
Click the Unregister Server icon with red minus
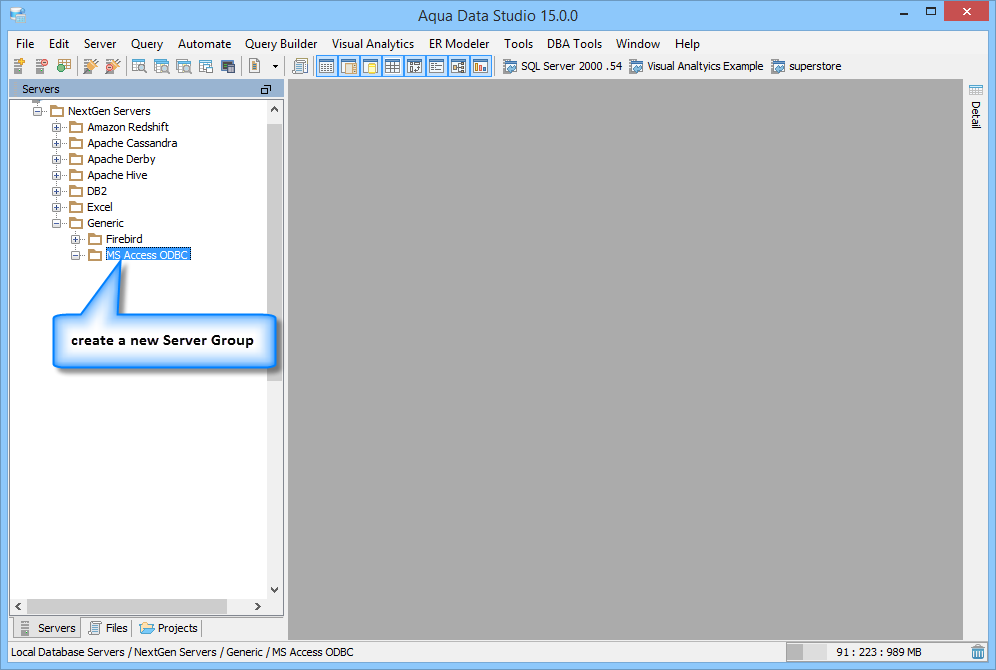[x=42, y=66]
